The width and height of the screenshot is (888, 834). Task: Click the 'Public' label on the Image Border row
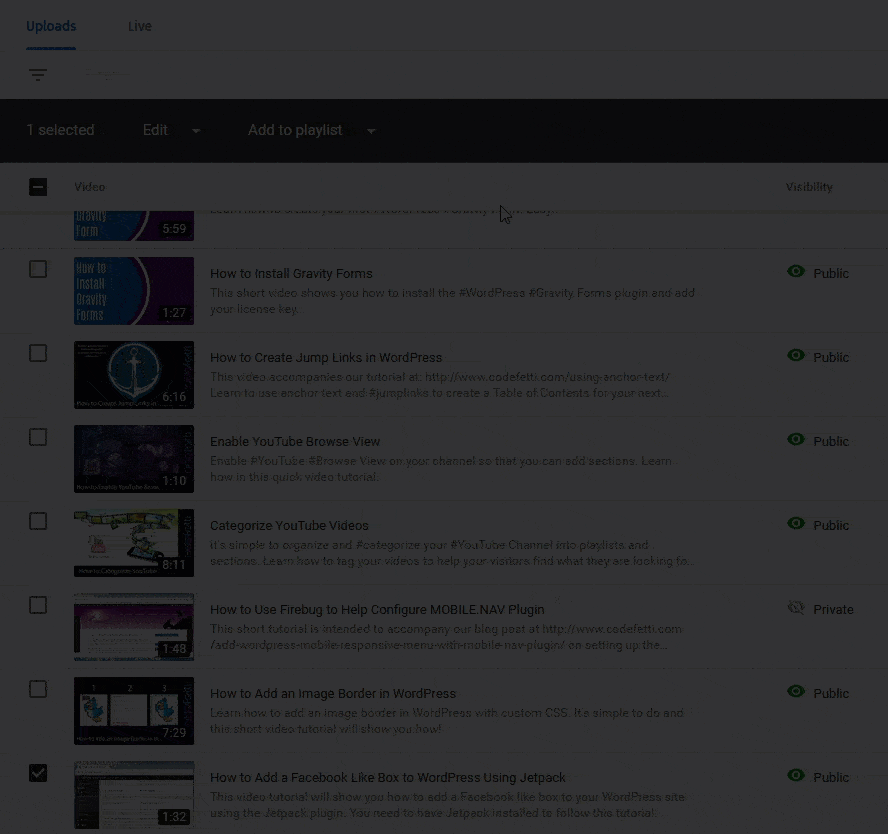click(831, 694)
